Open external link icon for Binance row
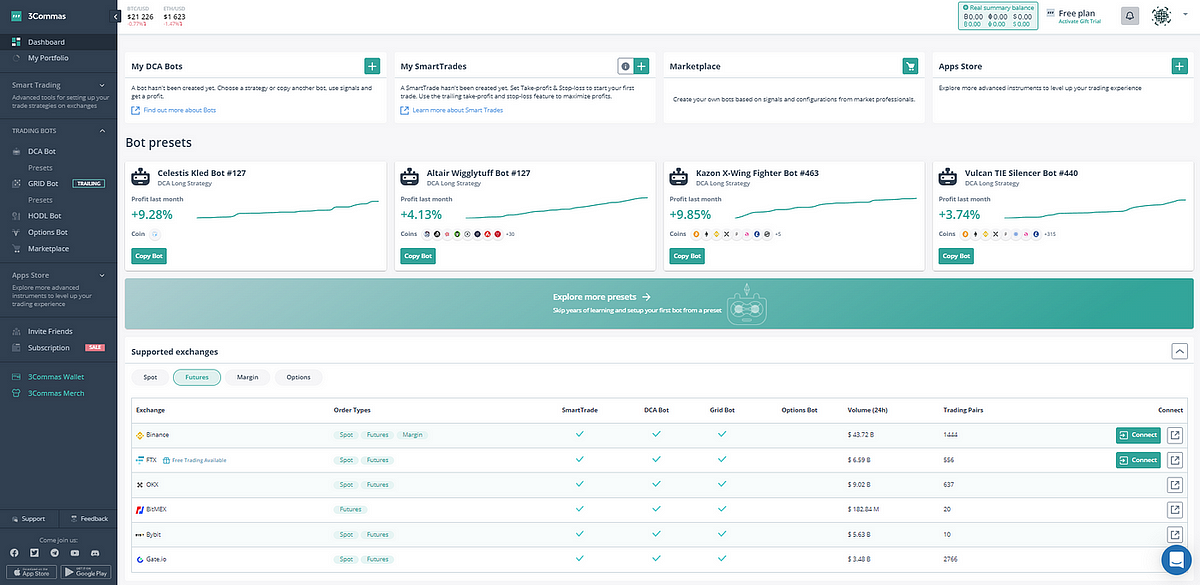 pyautogui.click(x=1175, y=435)
